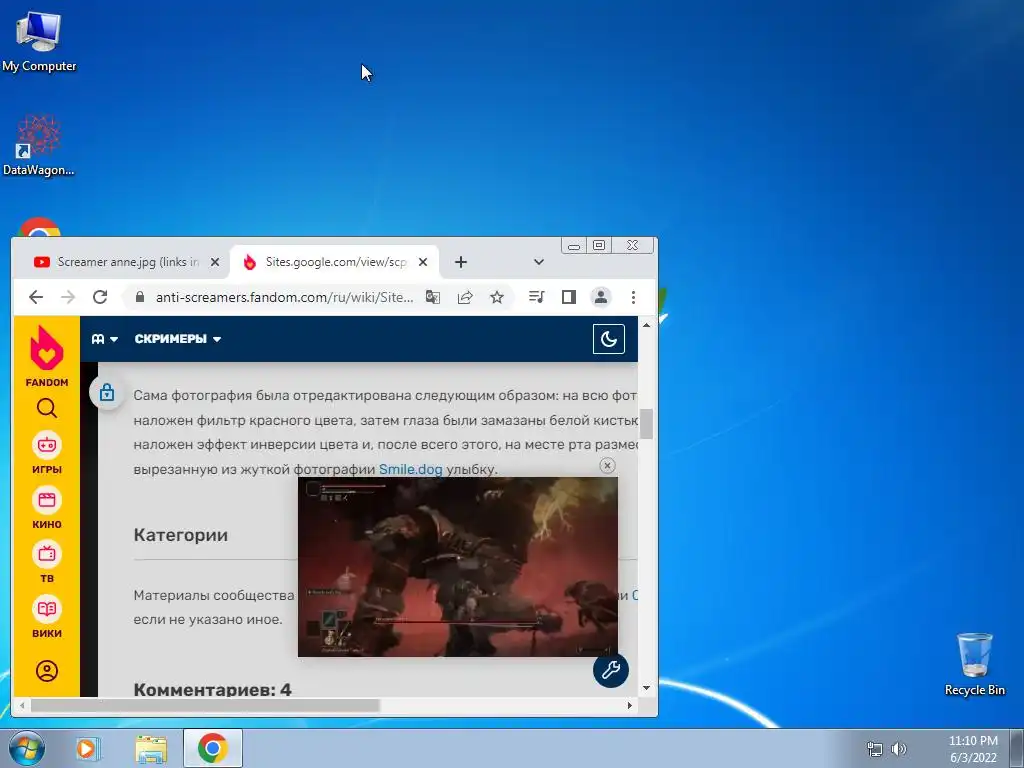This screenshot has height=768, width=1024.
Task: Click the Chrome taskbar button
Action: 213,748
